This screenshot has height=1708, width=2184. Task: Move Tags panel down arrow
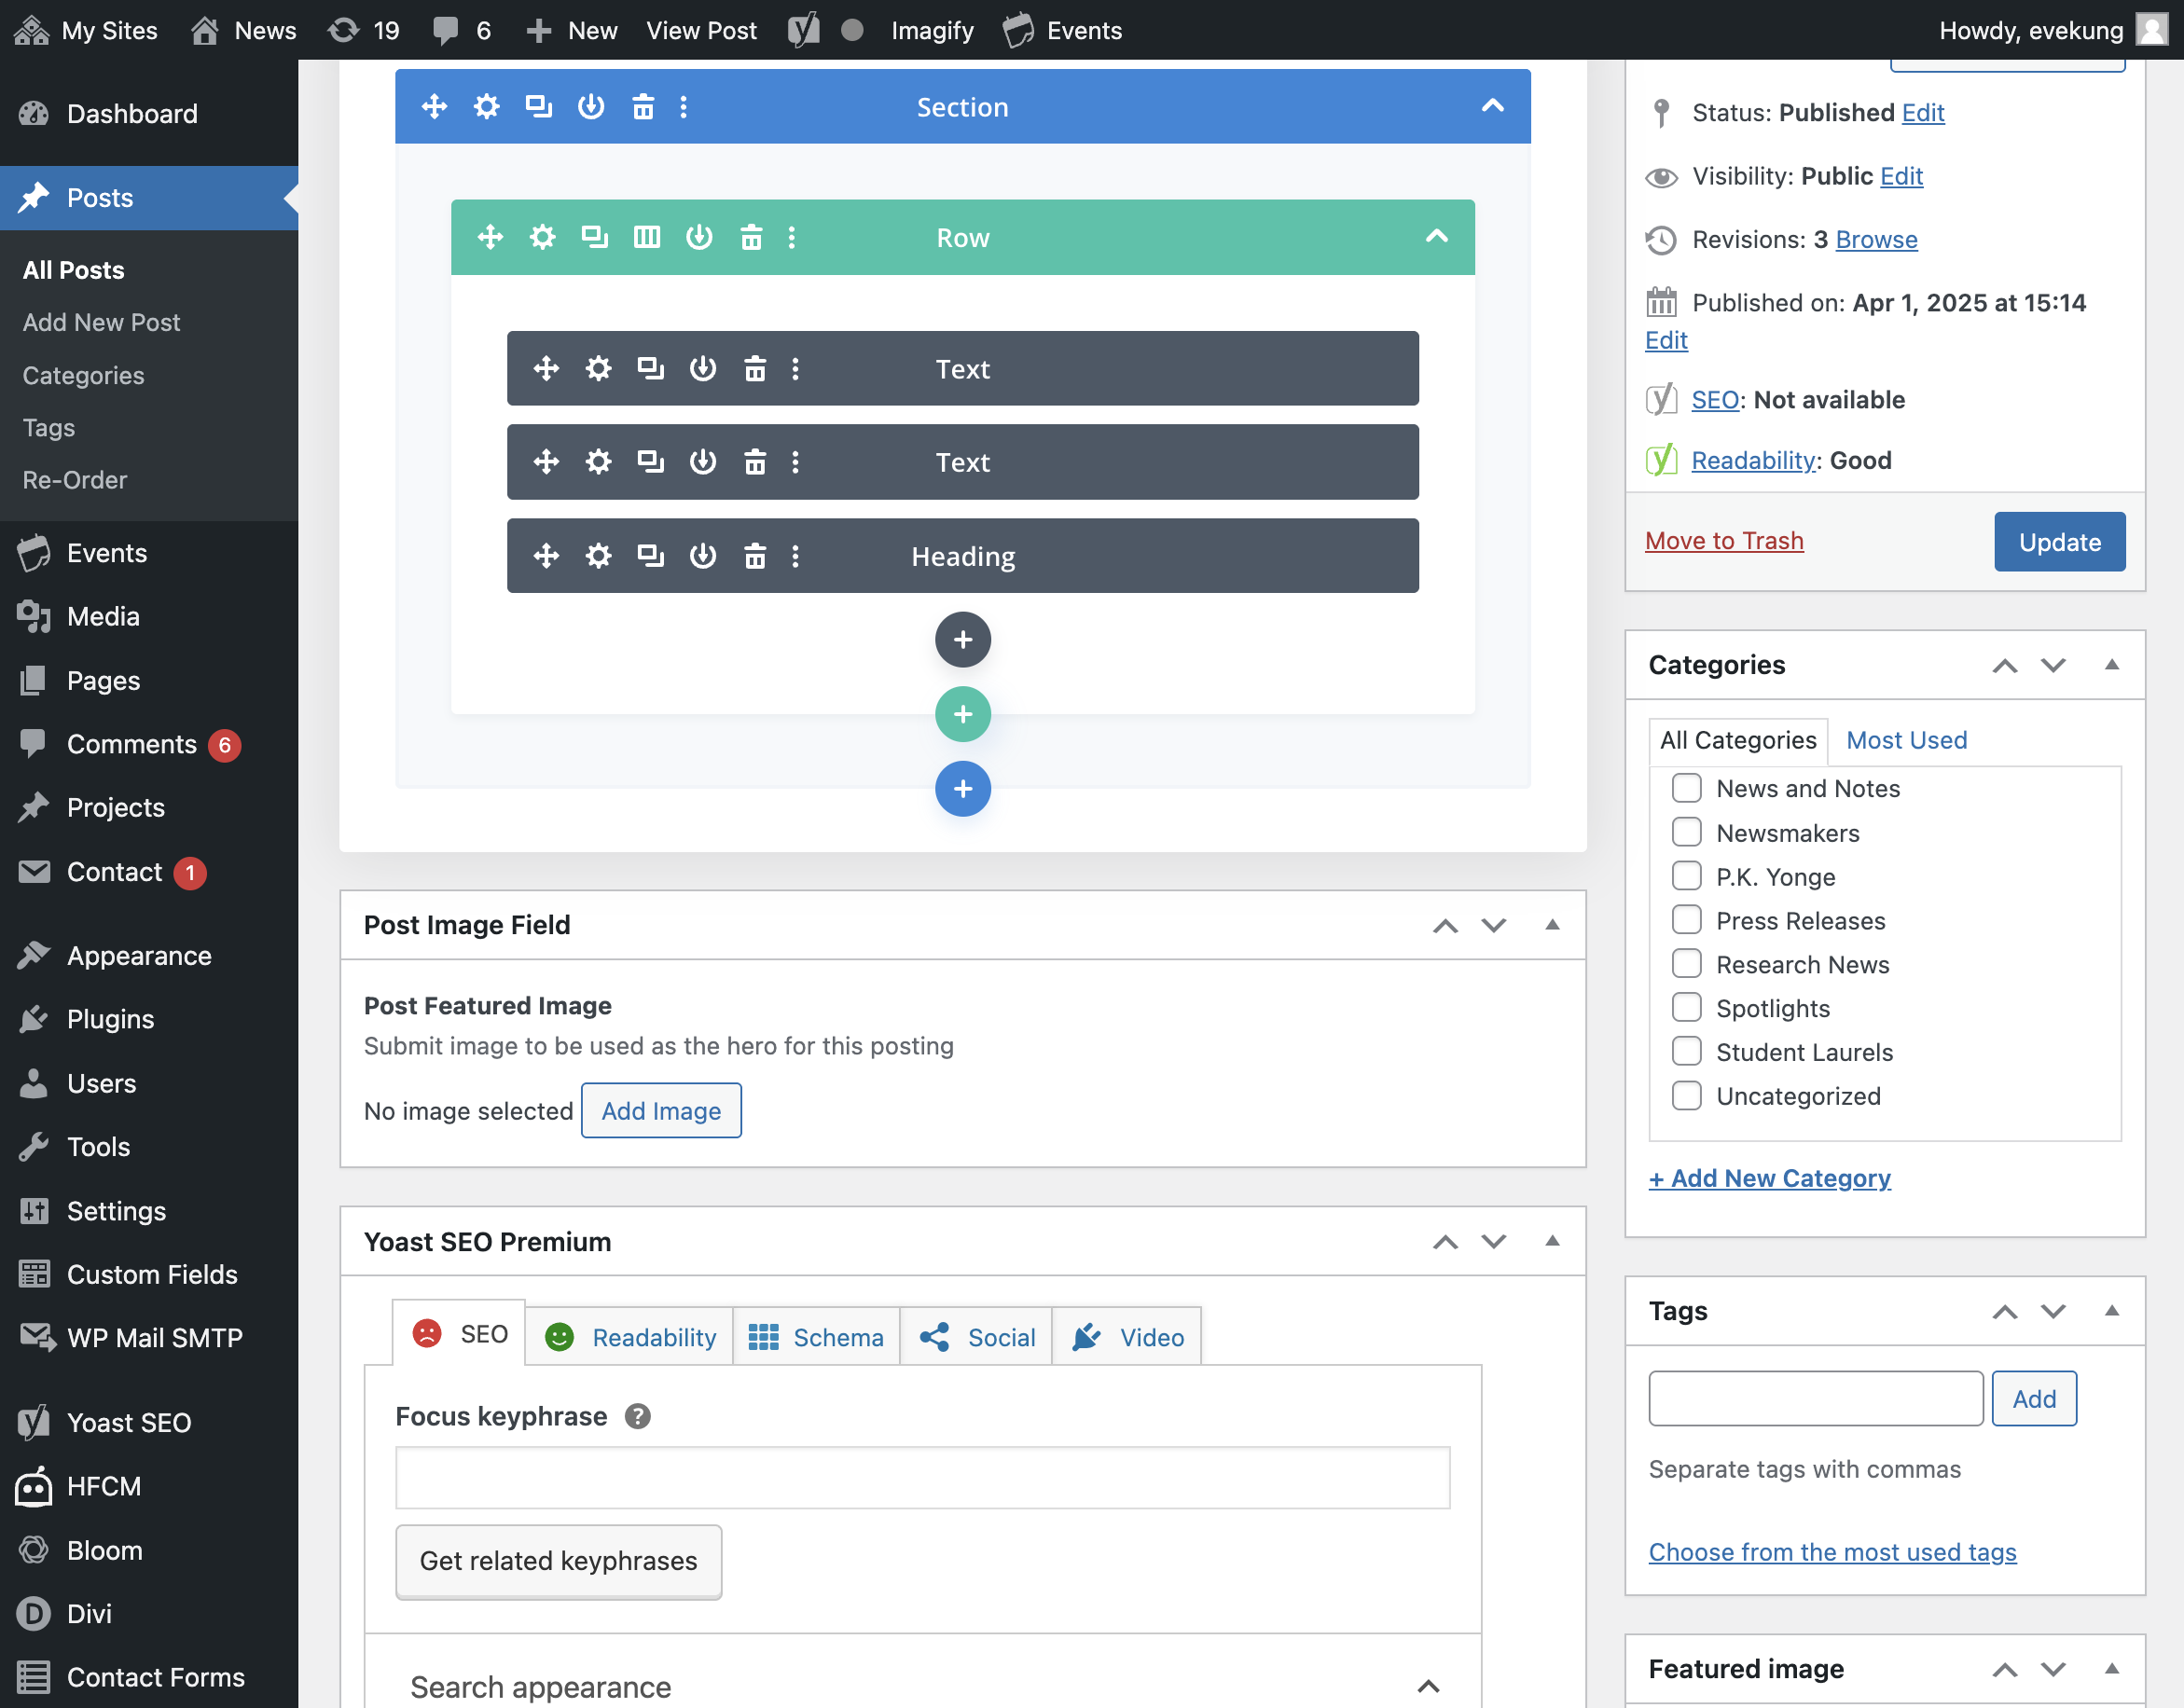coord(2053,1311)
